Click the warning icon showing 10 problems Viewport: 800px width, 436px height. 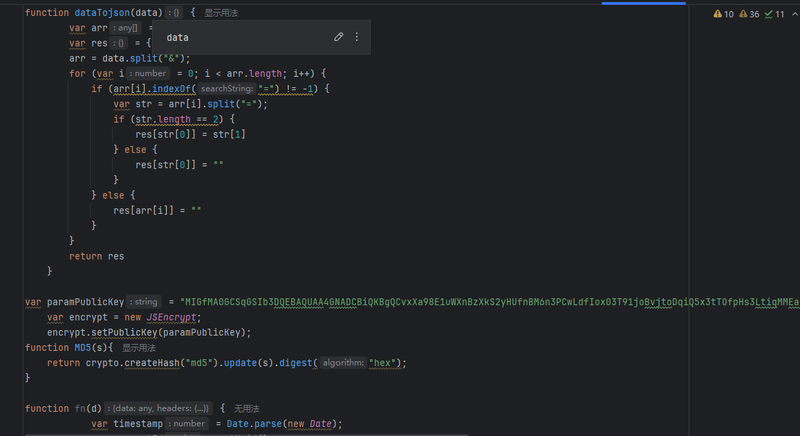[x=723, y=14]
